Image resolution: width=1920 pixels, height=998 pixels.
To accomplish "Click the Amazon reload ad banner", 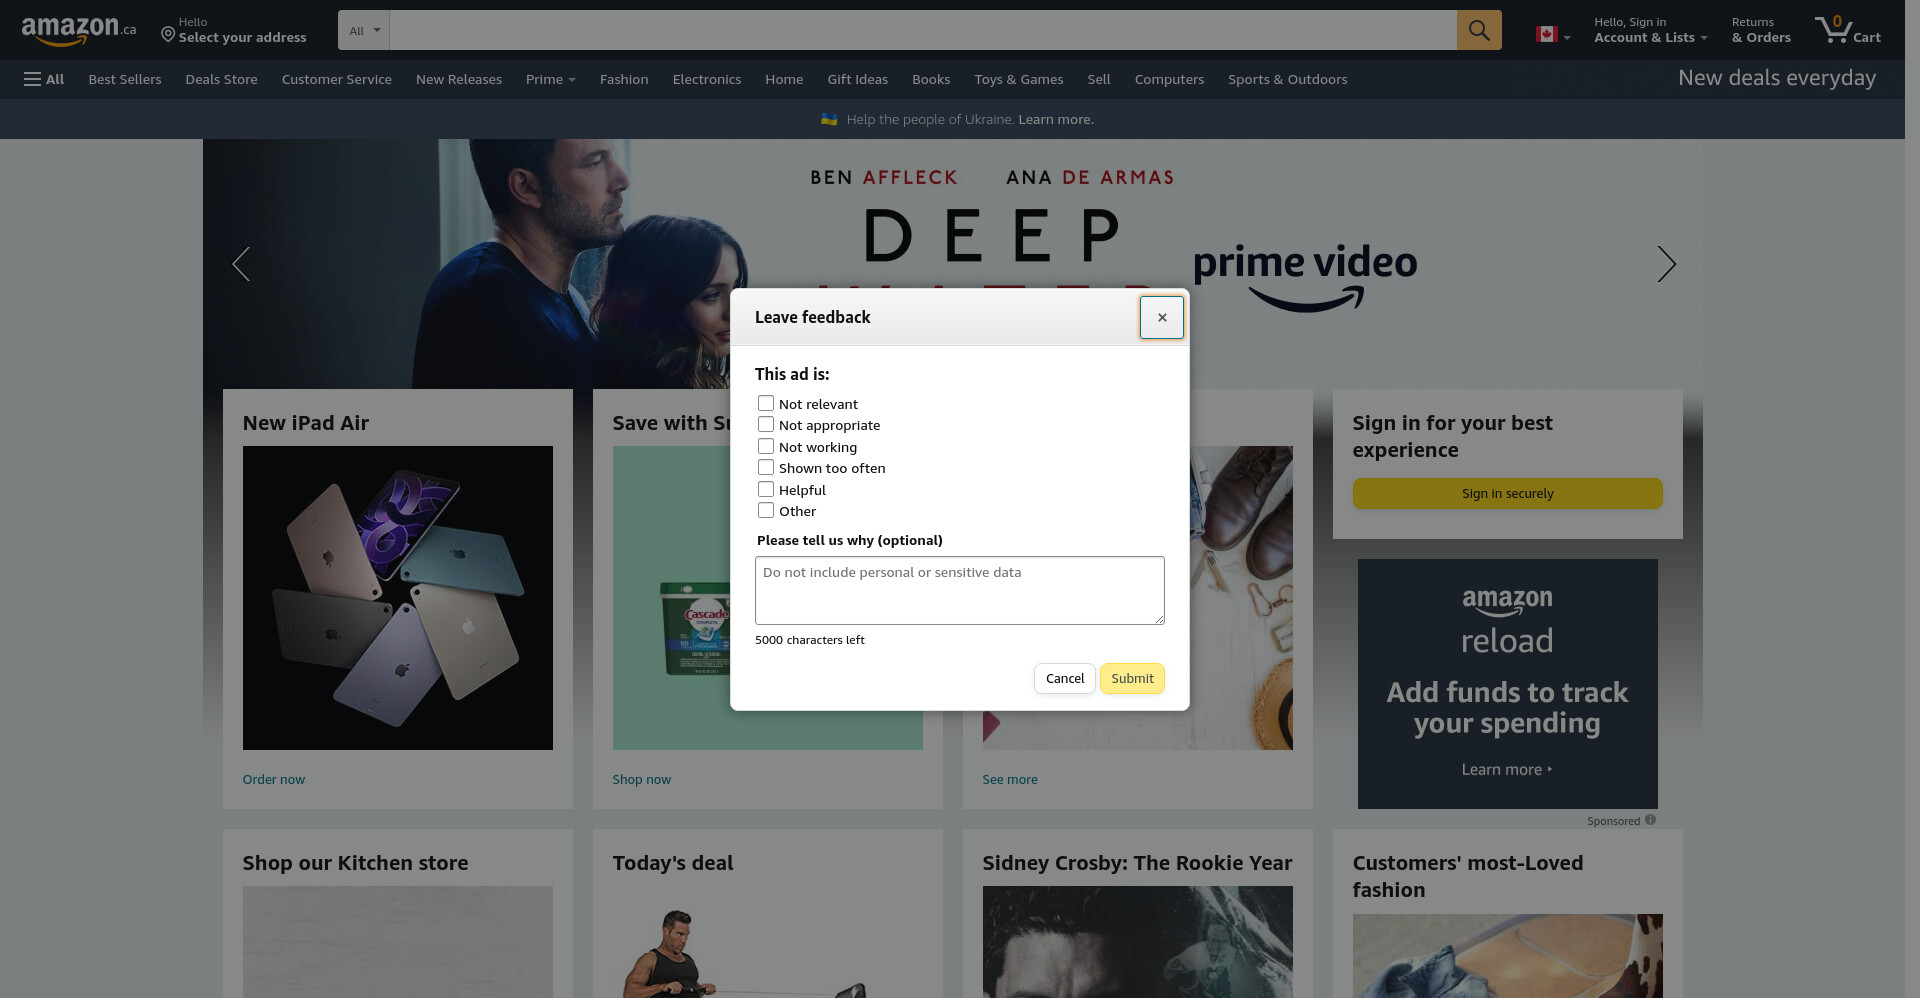I will tap(1507, 683).
